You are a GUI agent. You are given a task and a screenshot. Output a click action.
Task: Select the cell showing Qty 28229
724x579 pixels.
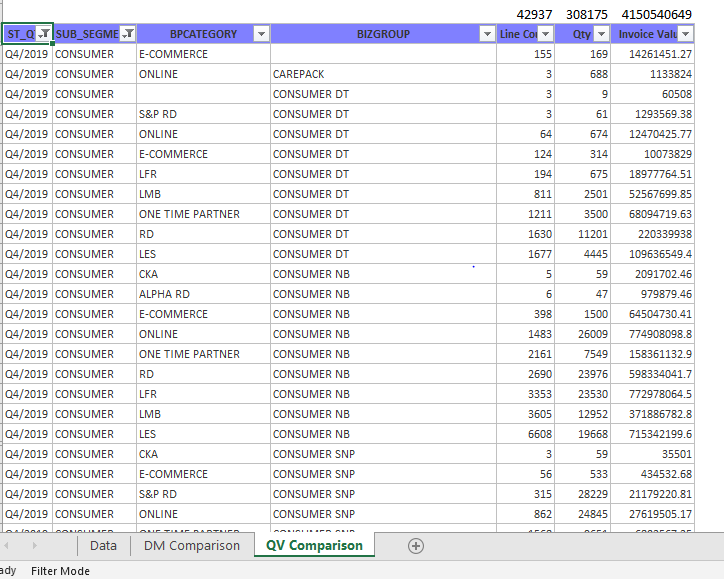(x=581, y=494)
